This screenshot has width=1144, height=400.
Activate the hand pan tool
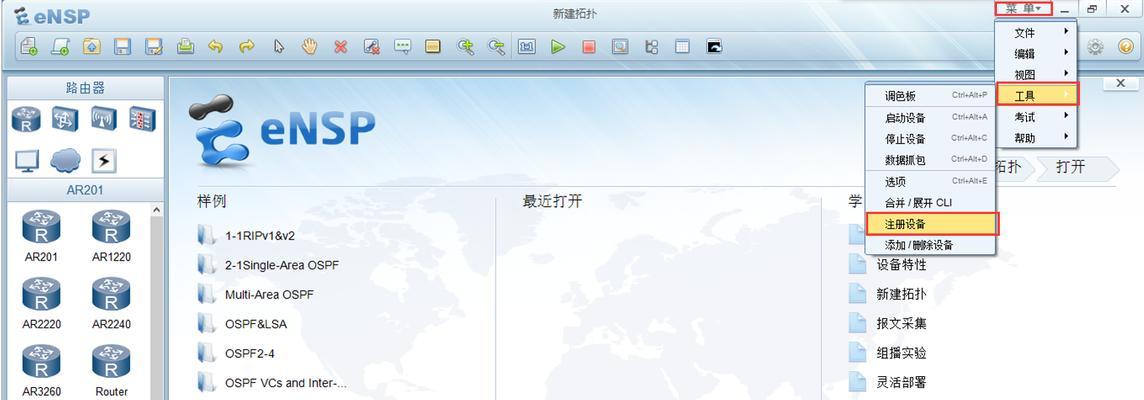click(x=310, y=47)
